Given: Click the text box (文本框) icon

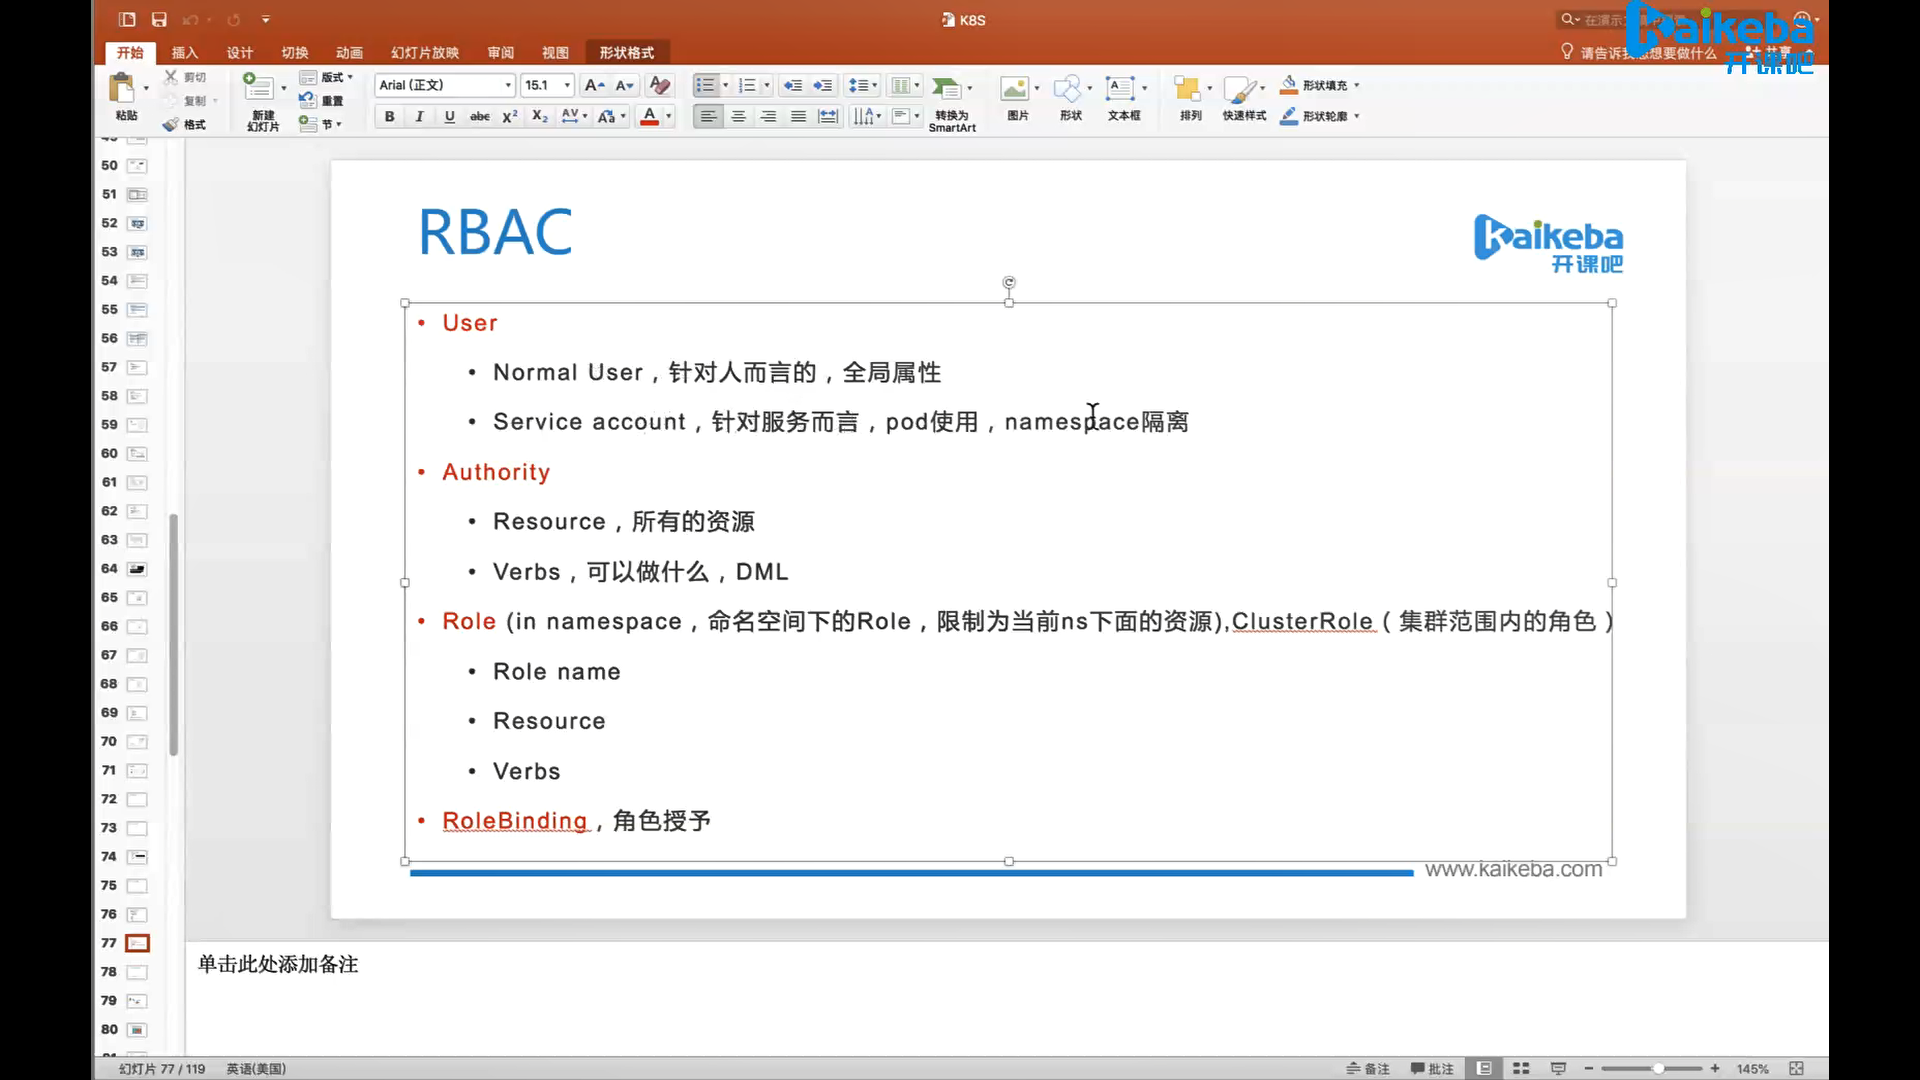Looking at the screenshot, I should [1120, 90].
